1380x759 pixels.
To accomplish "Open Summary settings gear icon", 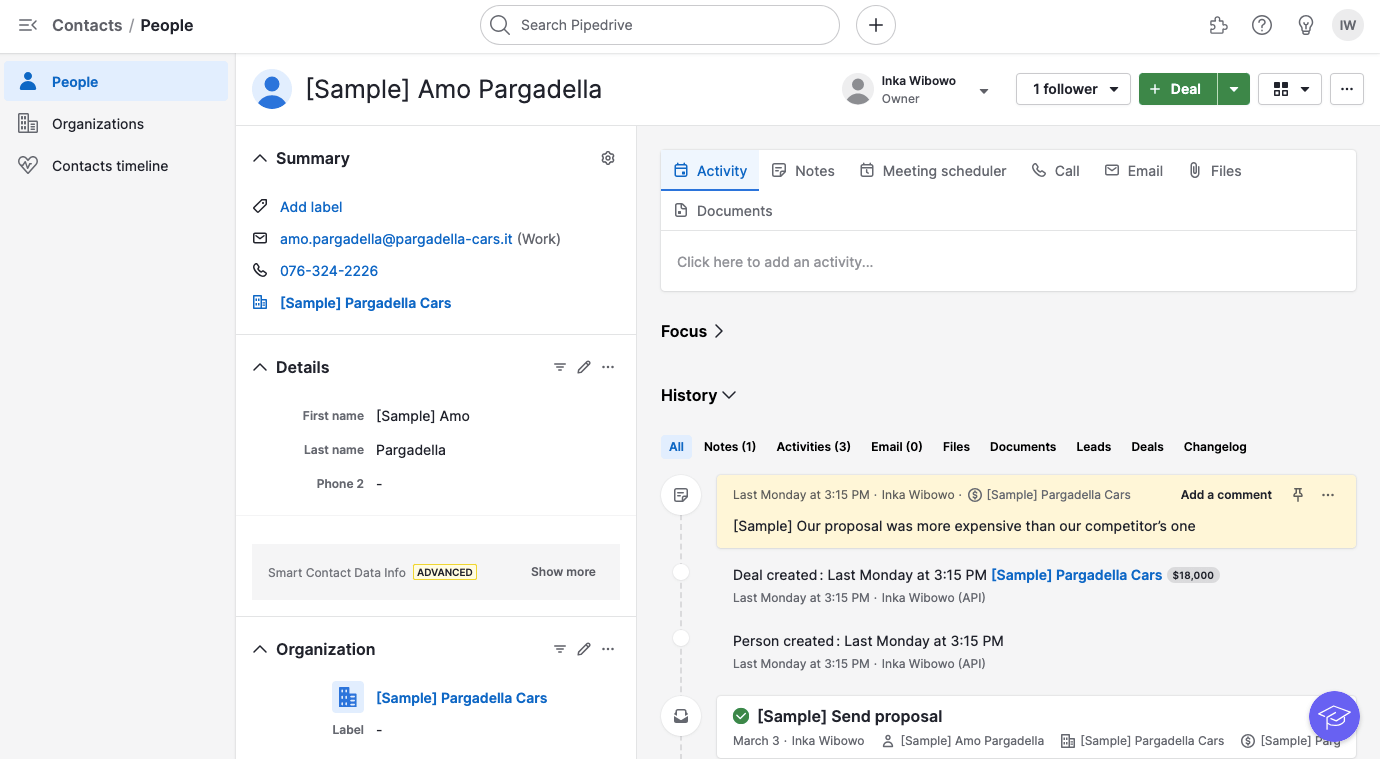I will [608, 158].
